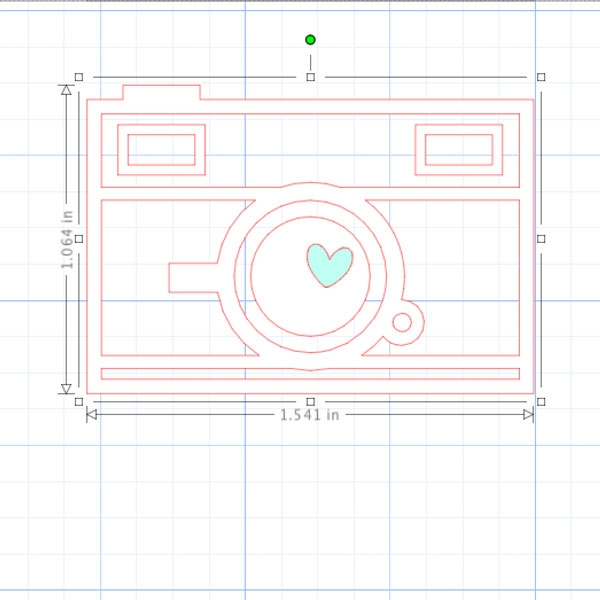This screenshot has height=600, width=600.
Task: Click the middle-right selection resize handle
Action: 541,239
